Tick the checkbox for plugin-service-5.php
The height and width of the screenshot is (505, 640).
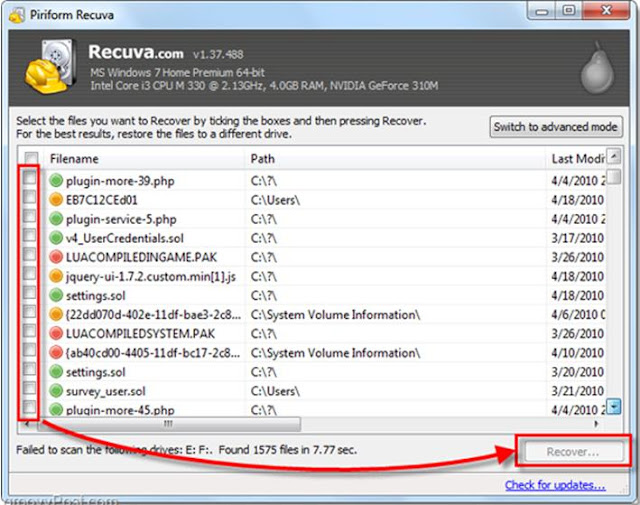29,216
